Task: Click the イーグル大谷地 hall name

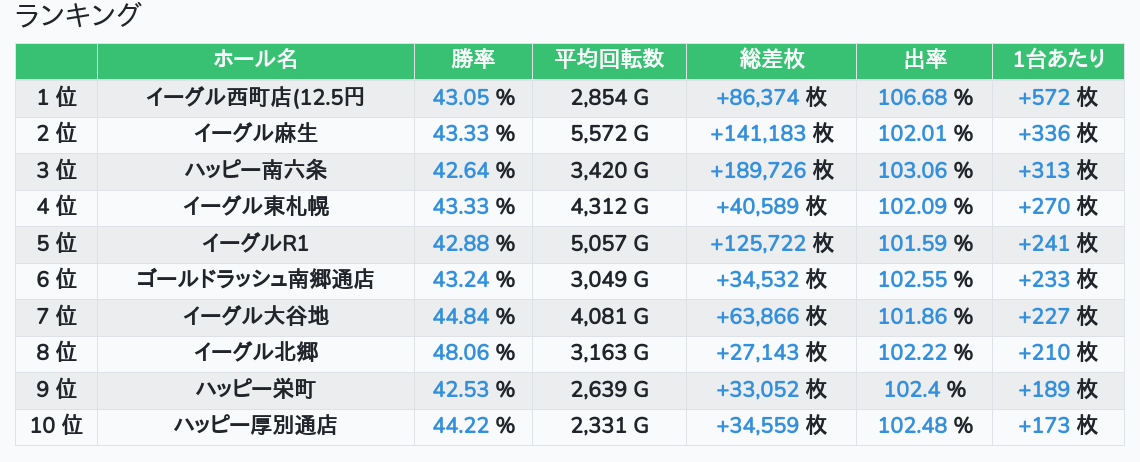Action: coord(255,316)
